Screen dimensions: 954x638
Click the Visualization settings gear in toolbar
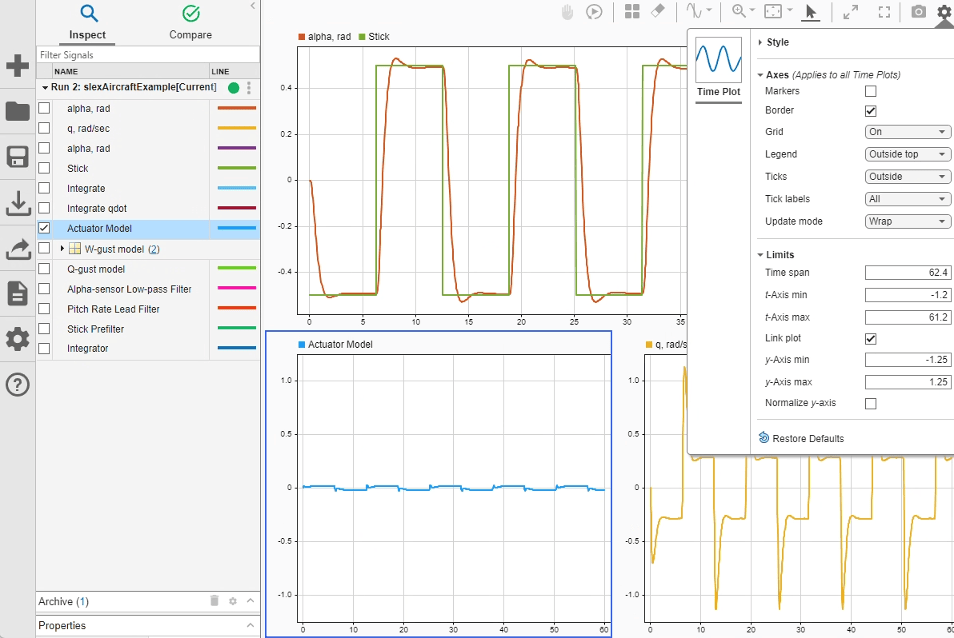944,12
